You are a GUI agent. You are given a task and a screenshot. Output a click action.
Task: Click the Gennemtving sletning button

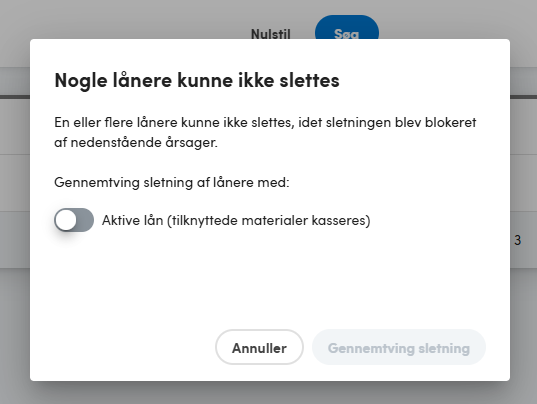399,347
